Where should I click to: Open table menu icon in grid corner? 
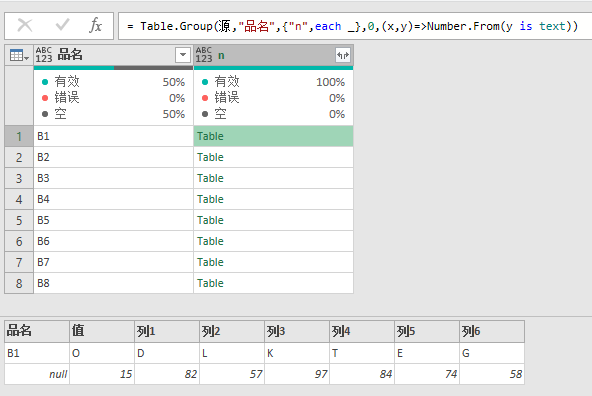pyautogui.click(x=19, y=55)
